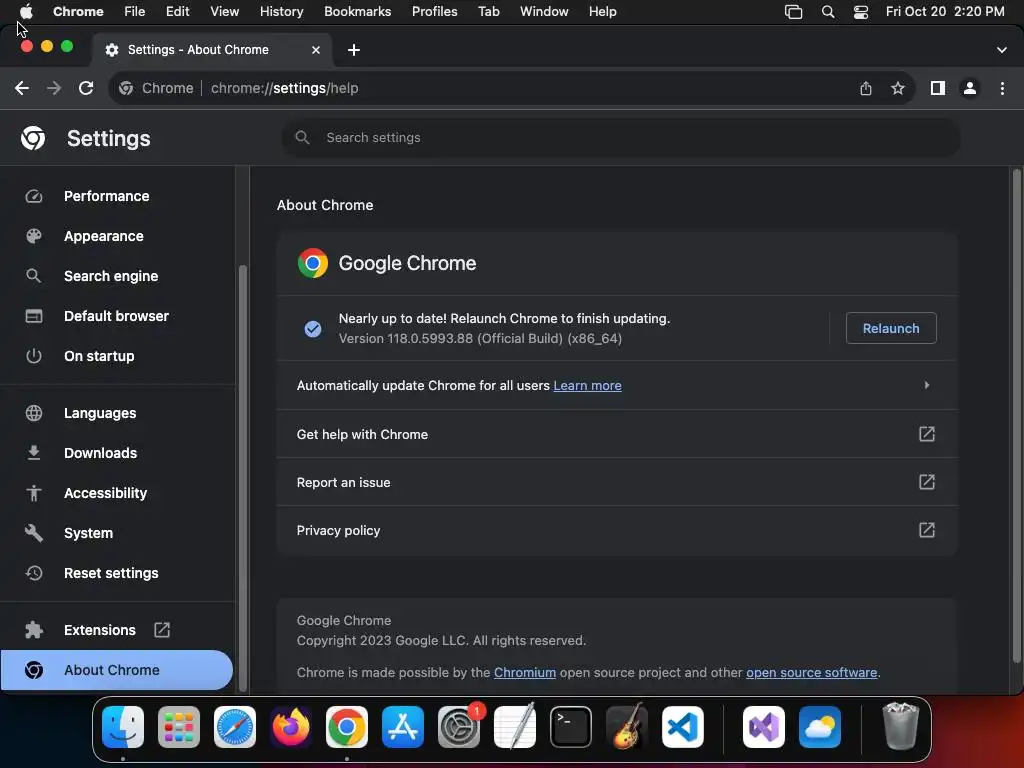Click the Chrome icon in the Dock
Screen dimensions: 1024x768
pos(347,726)
